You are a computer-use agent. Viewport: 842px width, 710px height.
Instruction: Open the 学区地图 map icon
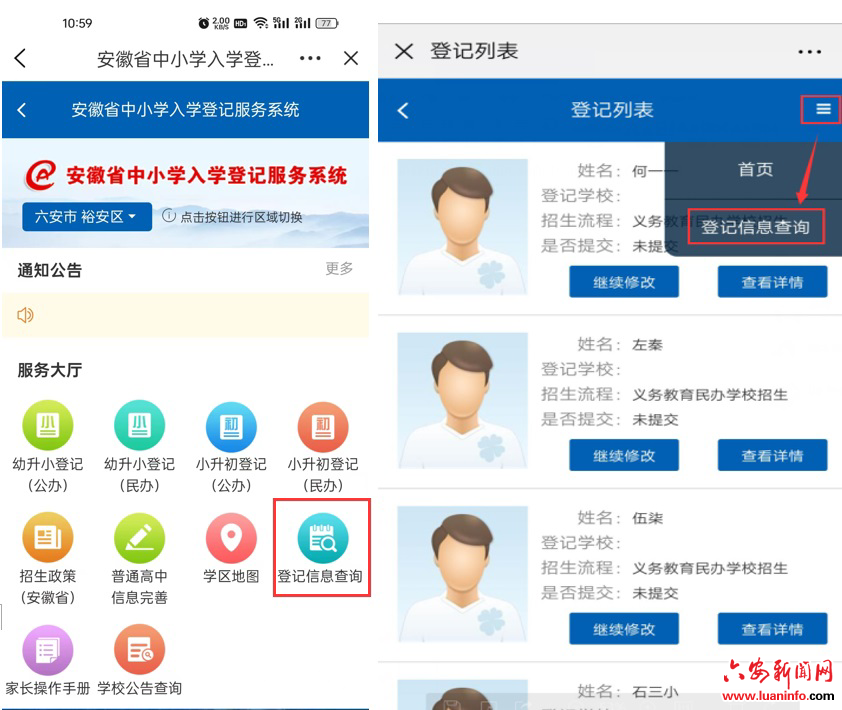tap(231, 539)
